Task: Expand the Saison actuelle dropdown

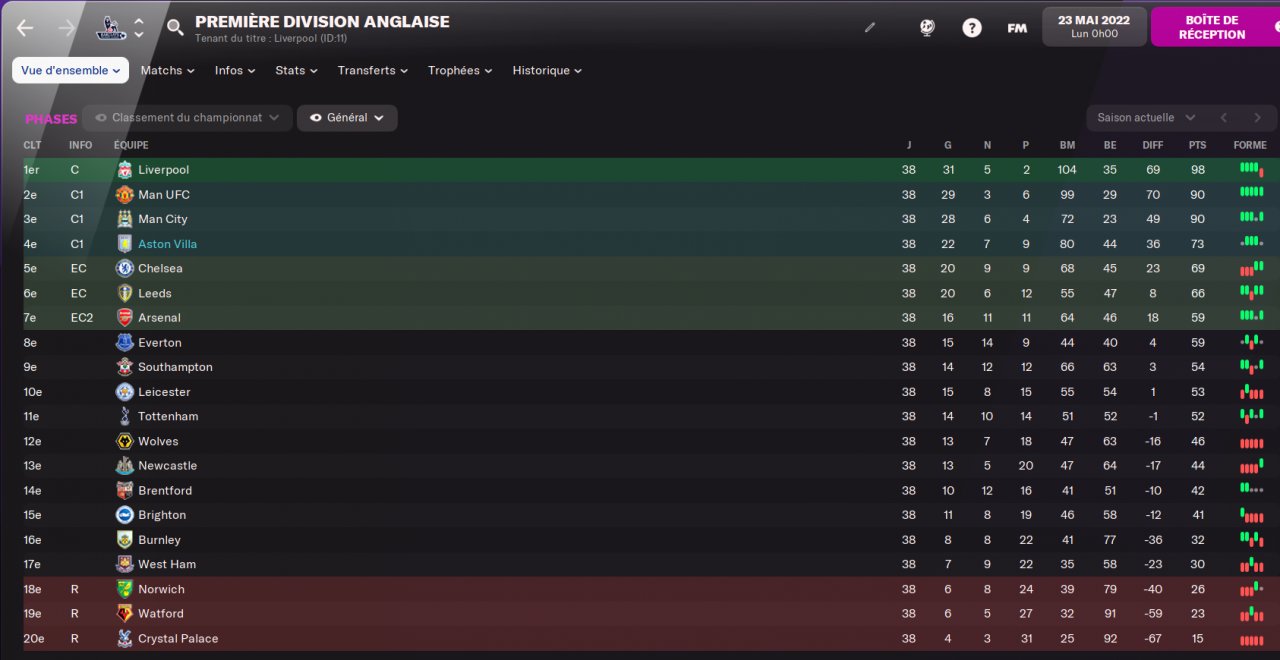Action: [1145, 118]
